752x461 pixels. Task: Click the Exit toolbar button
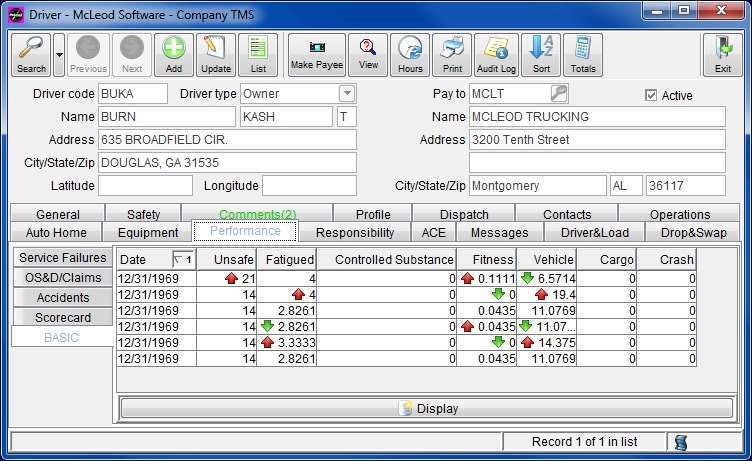coord(723,55)
